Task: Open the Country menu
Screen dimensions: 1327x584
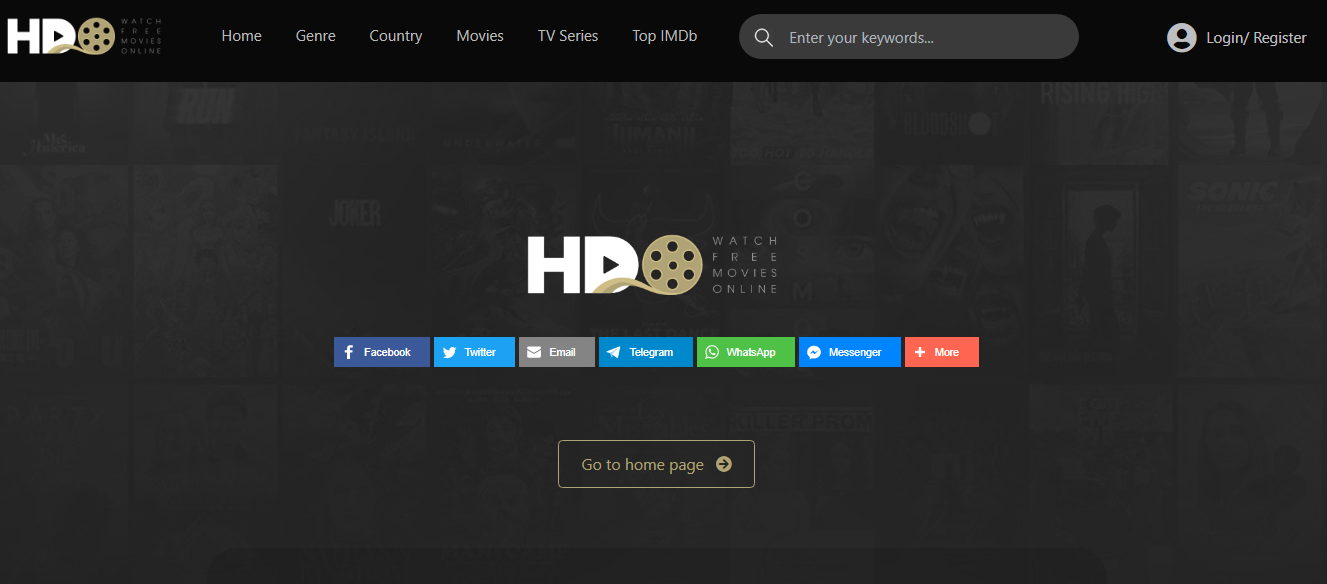Action: pyautogui.click(x=395, y=36)
